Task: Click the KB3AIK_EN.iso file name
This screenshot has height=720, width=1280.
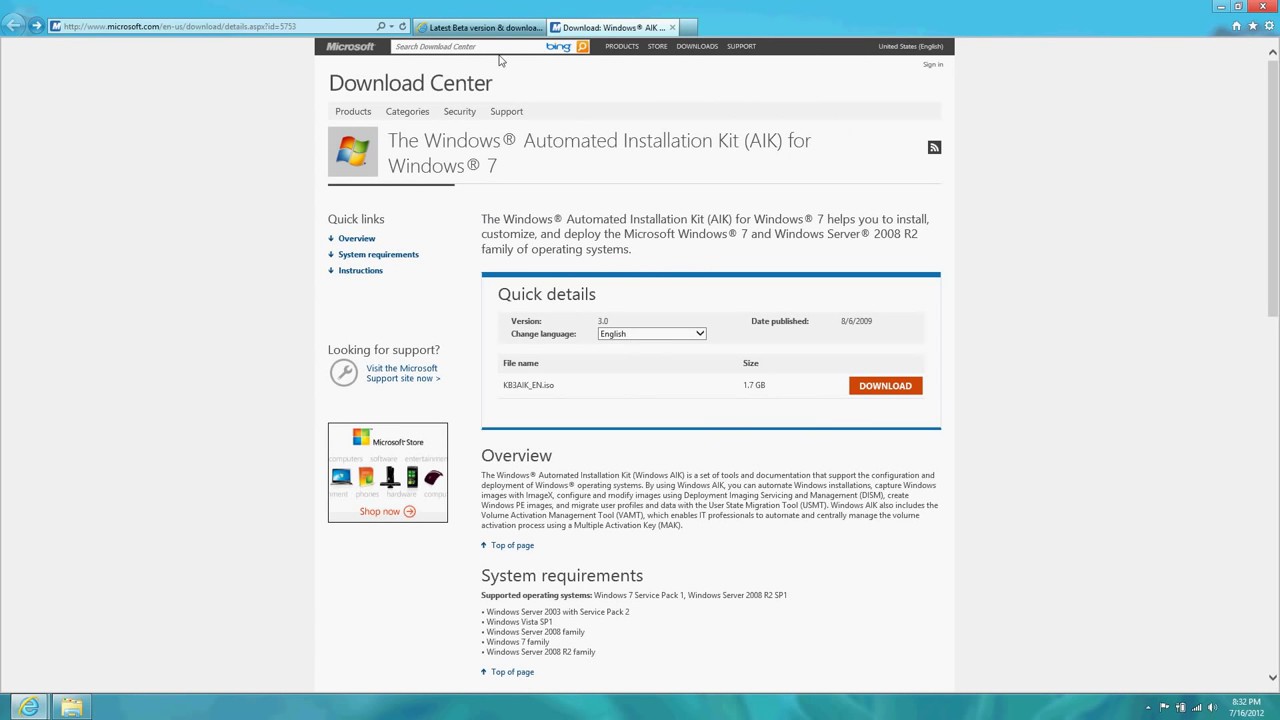Action: tap(528, 385)
